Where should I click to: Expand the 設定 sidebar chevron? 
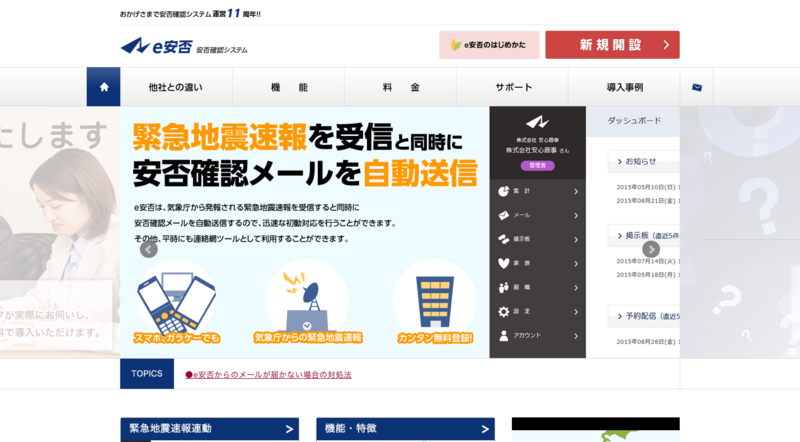pos(576,312)
